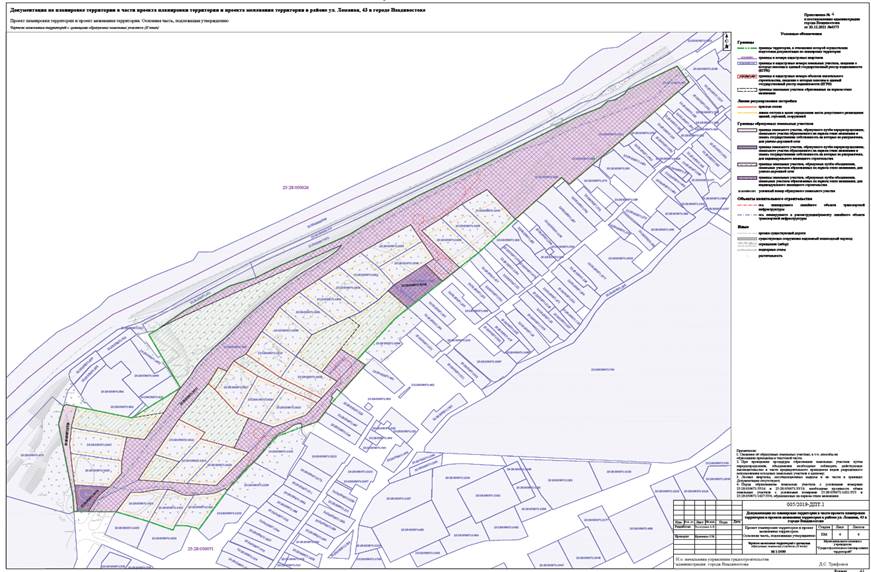
Task: Click cadastral quarter label 25:28:050071
Action: [195, 549]
